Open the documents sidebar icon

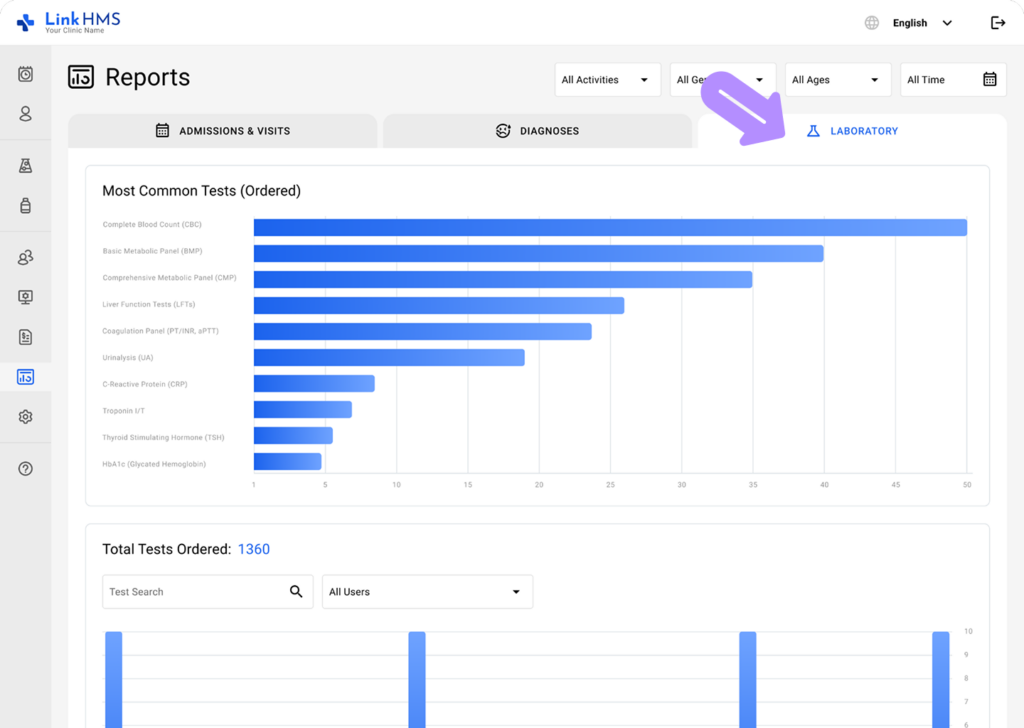click(26, 337)
